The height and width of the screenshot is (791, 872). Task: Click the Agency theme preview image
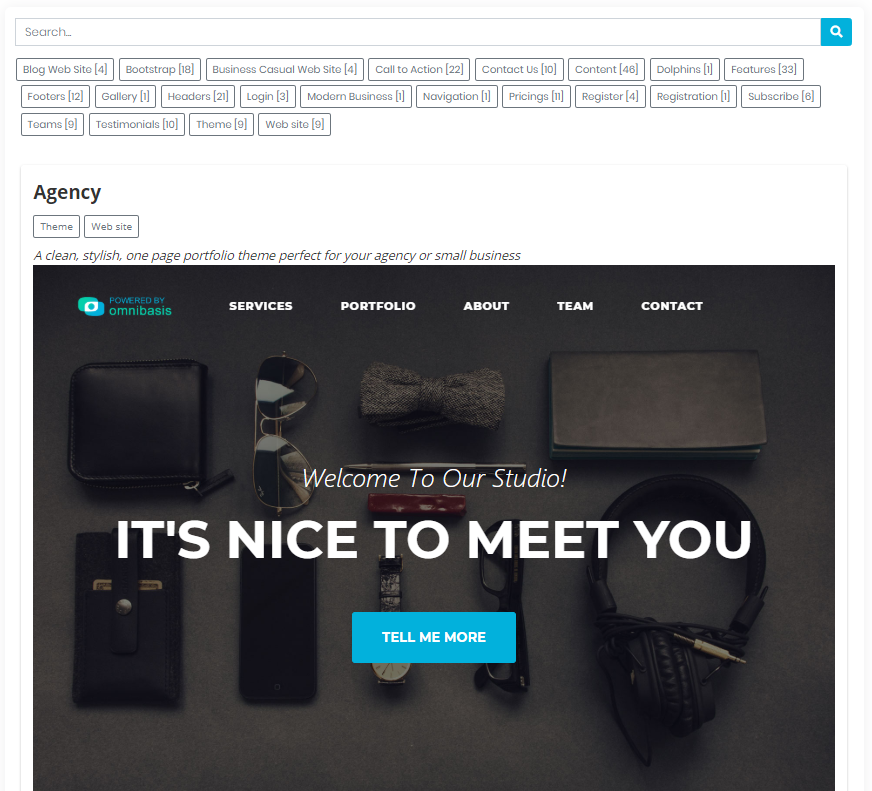(x=434, y=528)
